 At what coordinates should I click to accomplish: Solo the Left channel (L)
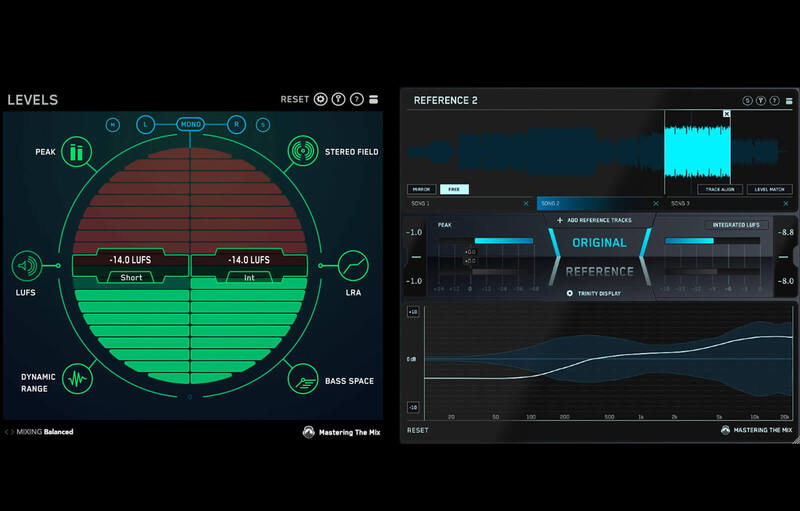tap(145, 124)
